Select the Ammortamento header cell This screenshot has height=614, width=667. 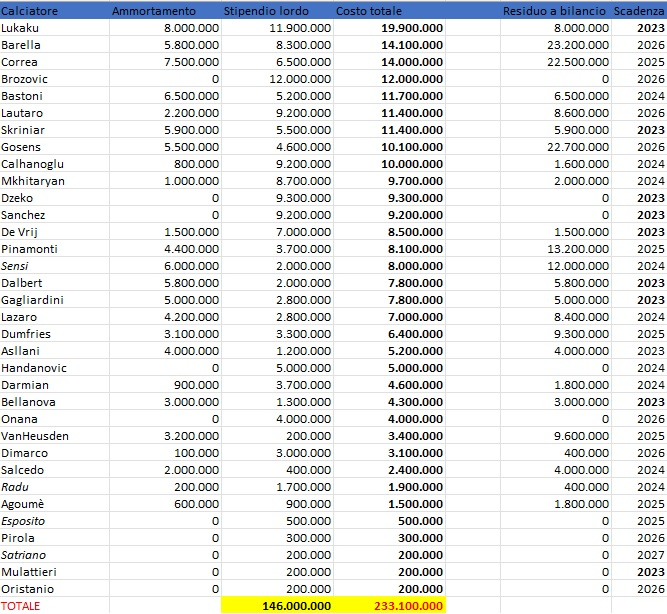click(x=153, y=11)
